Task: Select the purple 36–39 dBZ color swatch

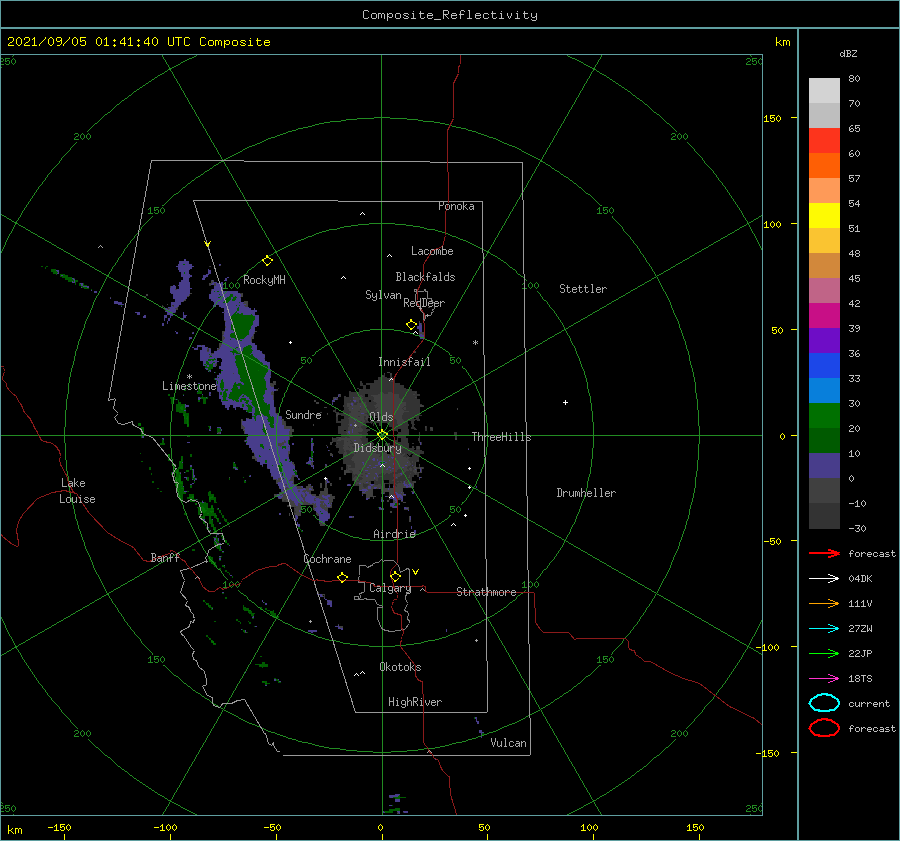Action: pyautogui.click(x=824, y=340)
